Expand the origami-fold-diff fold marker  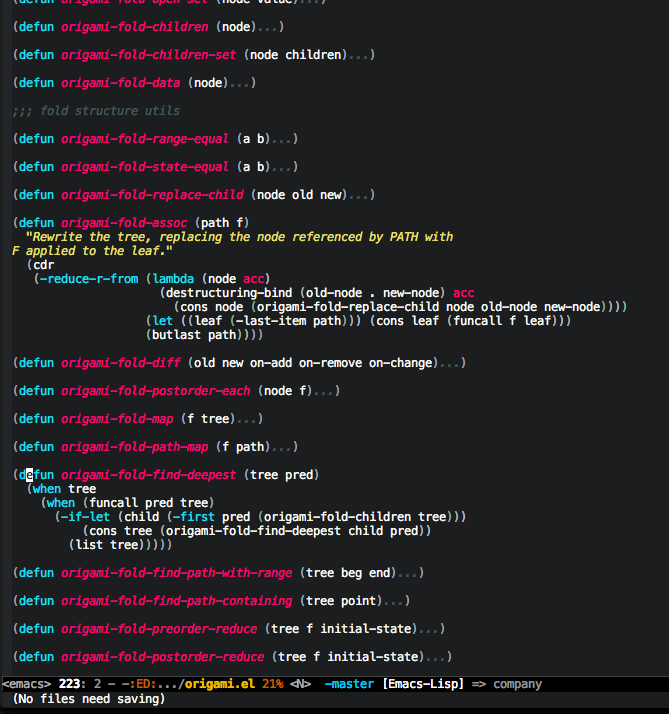pyautogui.click(x=451, y=365)
